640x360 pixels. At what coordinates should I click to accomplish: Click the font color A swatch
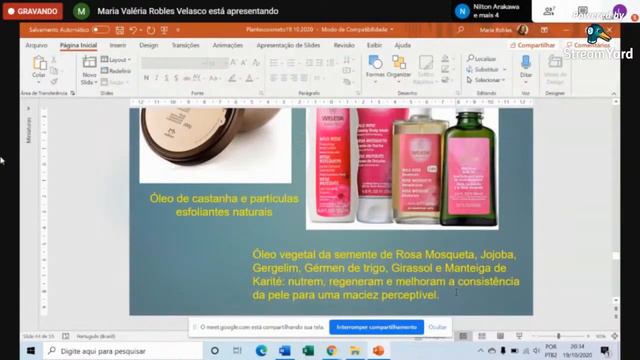(x=249, y=78)
